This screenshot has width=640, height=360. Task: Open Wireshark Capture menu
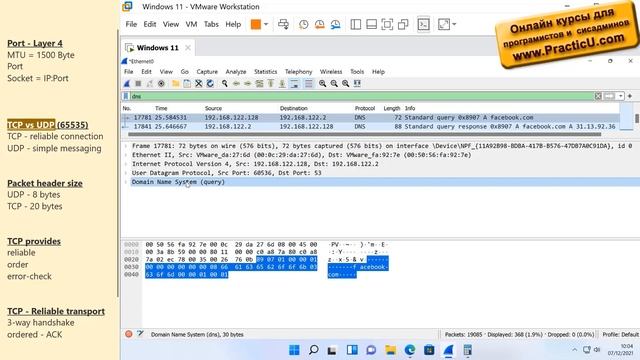coord(207,71)
